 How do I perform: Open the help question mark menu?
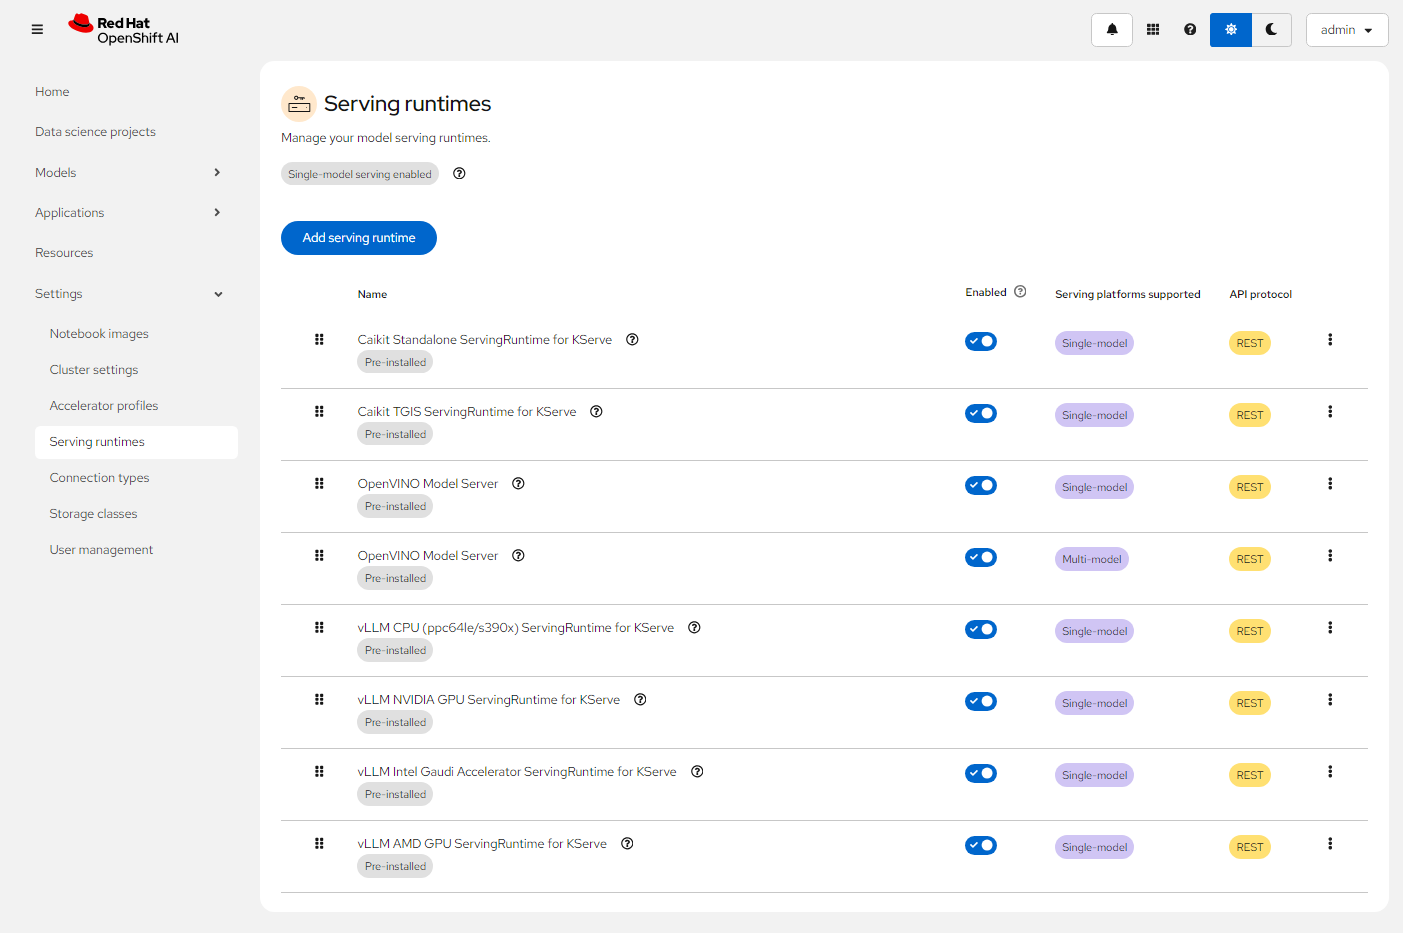[1190, 30]
